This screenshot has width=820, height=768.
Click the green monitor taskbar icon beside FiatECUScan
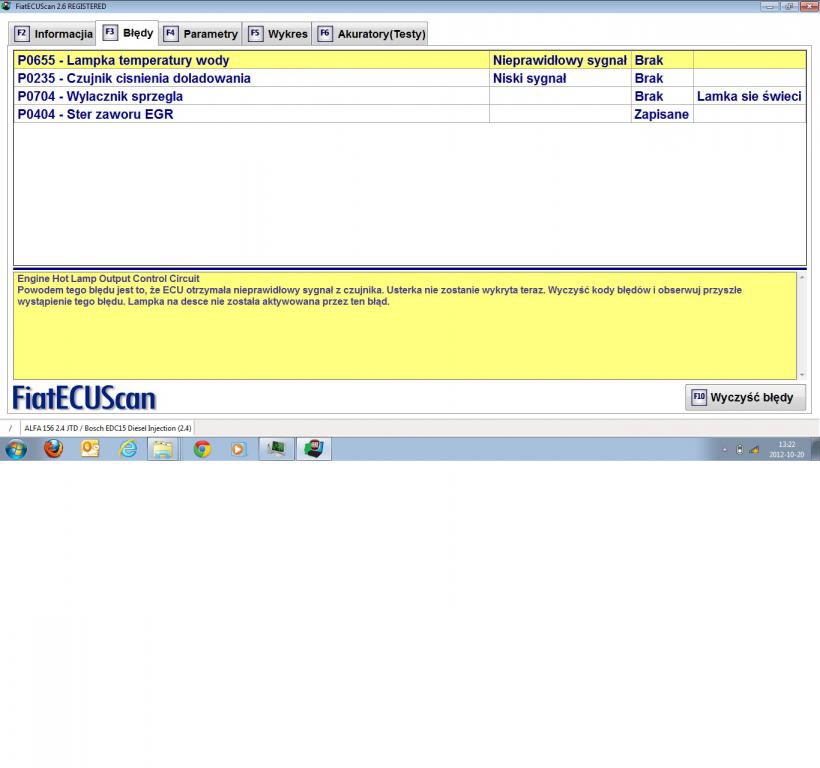point(276,449)
